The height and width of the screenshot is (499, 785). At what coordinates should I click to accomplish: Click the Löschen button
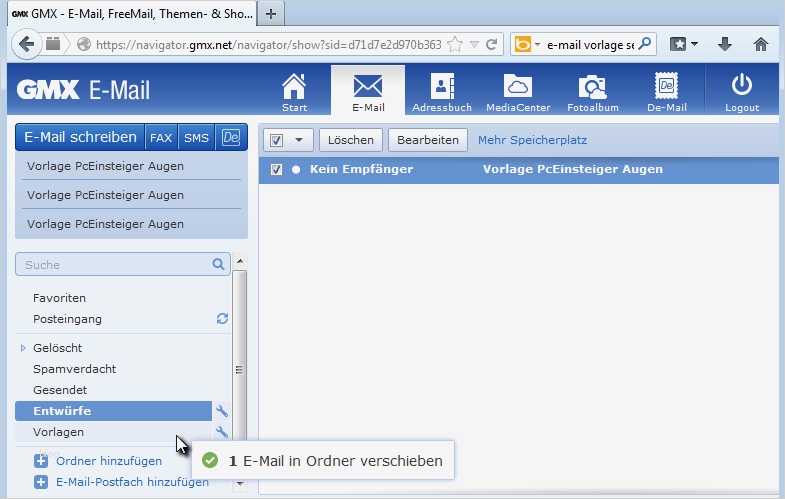pos(350,140)
